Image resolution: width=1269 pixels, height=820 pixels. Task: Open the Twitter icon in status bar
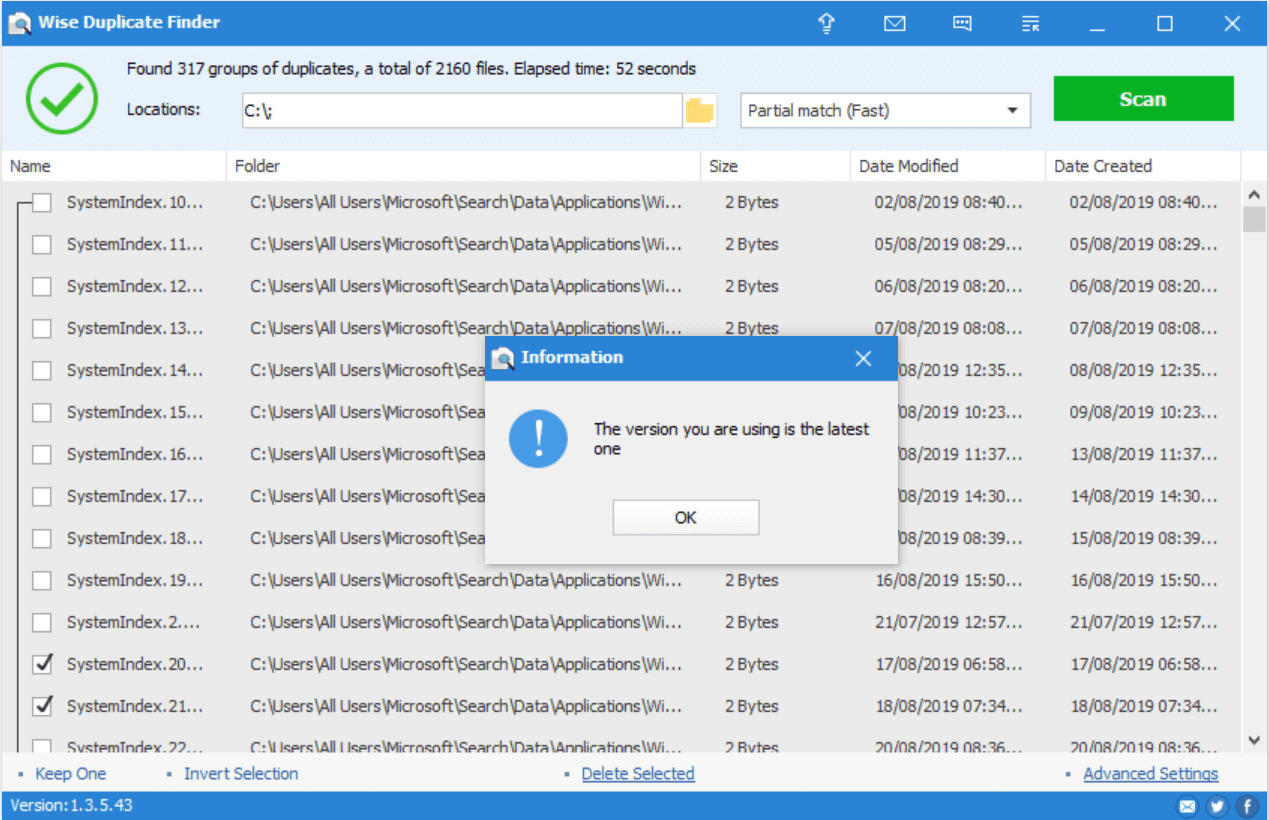pos(1217,806)
